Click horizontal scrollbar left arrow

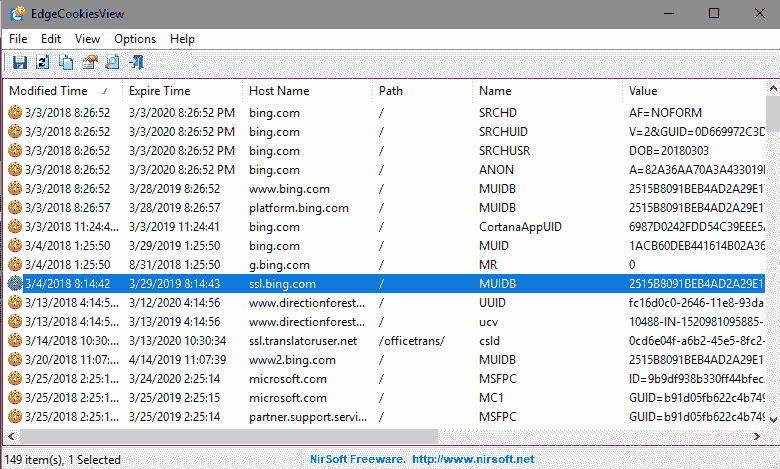(11, 437)
